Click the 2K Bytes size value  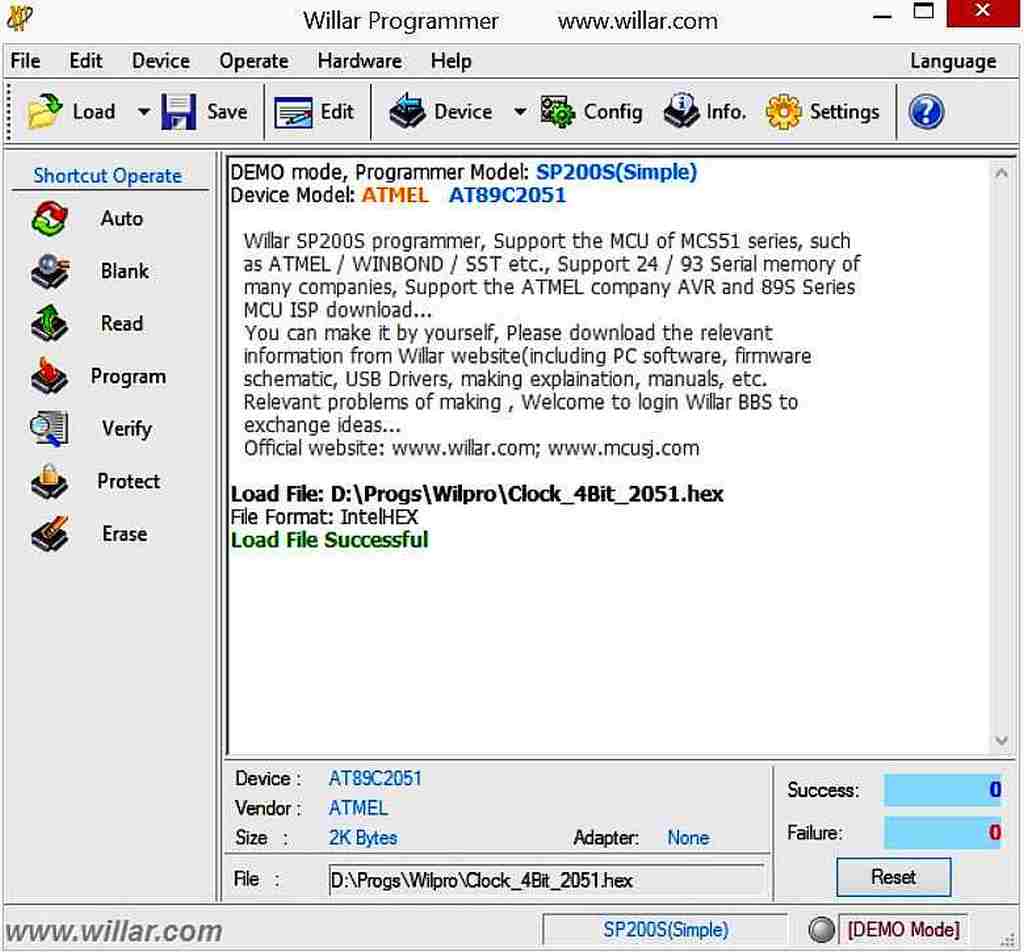click(363, 838)
